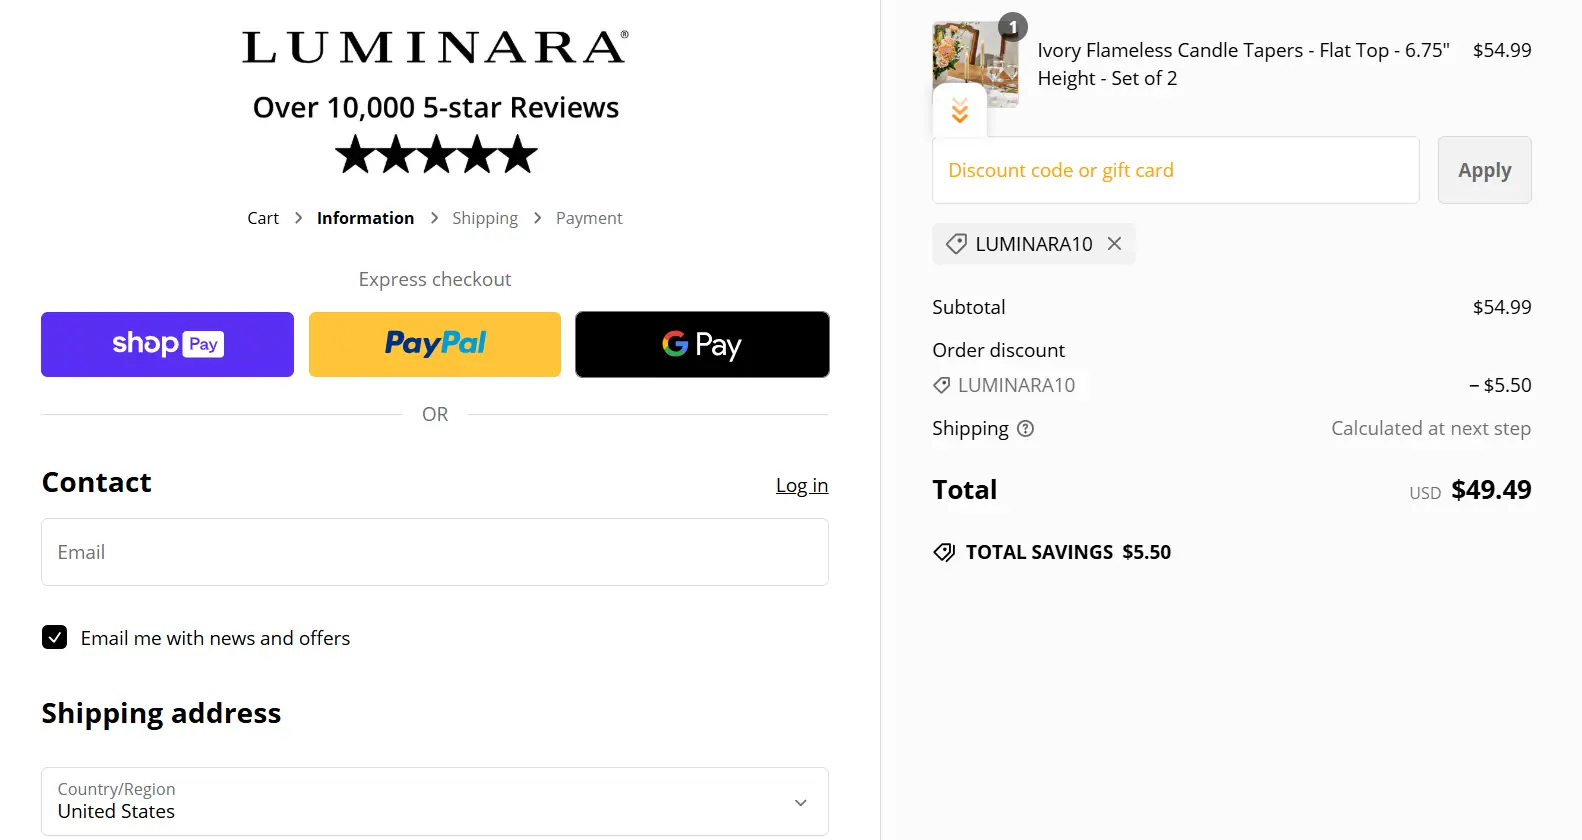The width and height of the screenshot is (1582, 840).
Task: Choose Google Pay express checkout
Action: pyautogui.click(x=702, y=344)
